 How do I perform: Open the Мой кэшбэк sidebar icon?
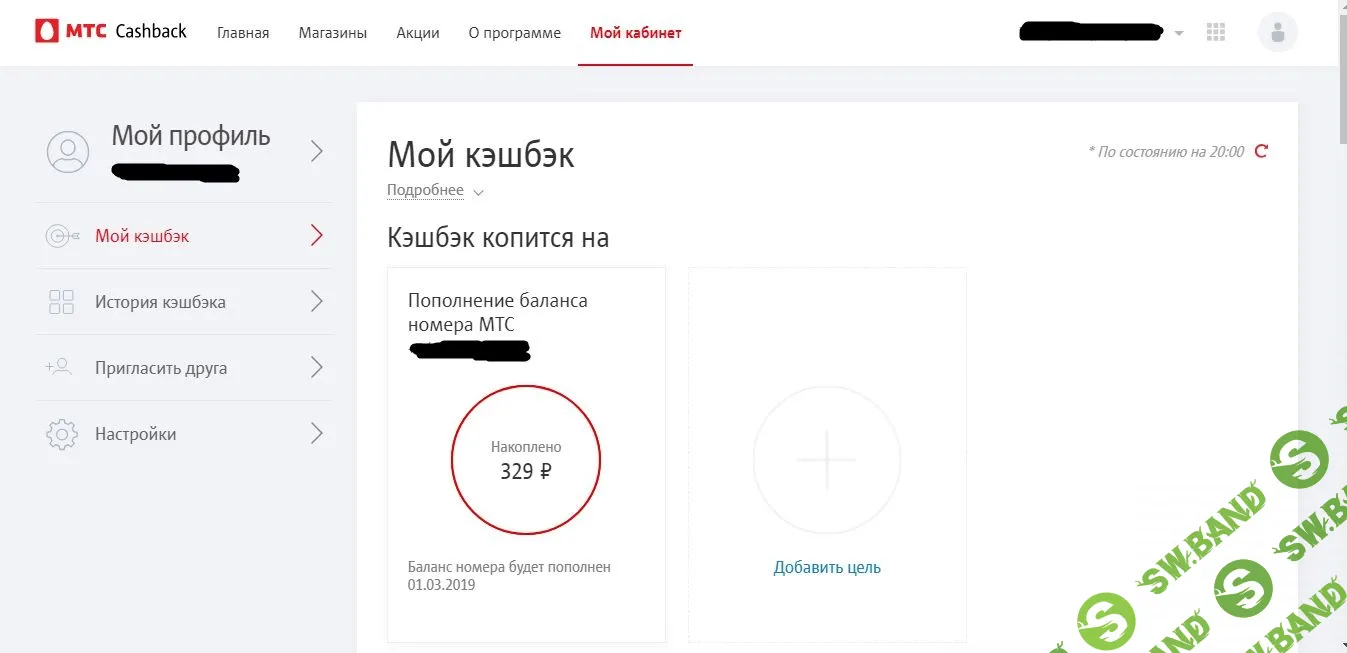(60, 235)
